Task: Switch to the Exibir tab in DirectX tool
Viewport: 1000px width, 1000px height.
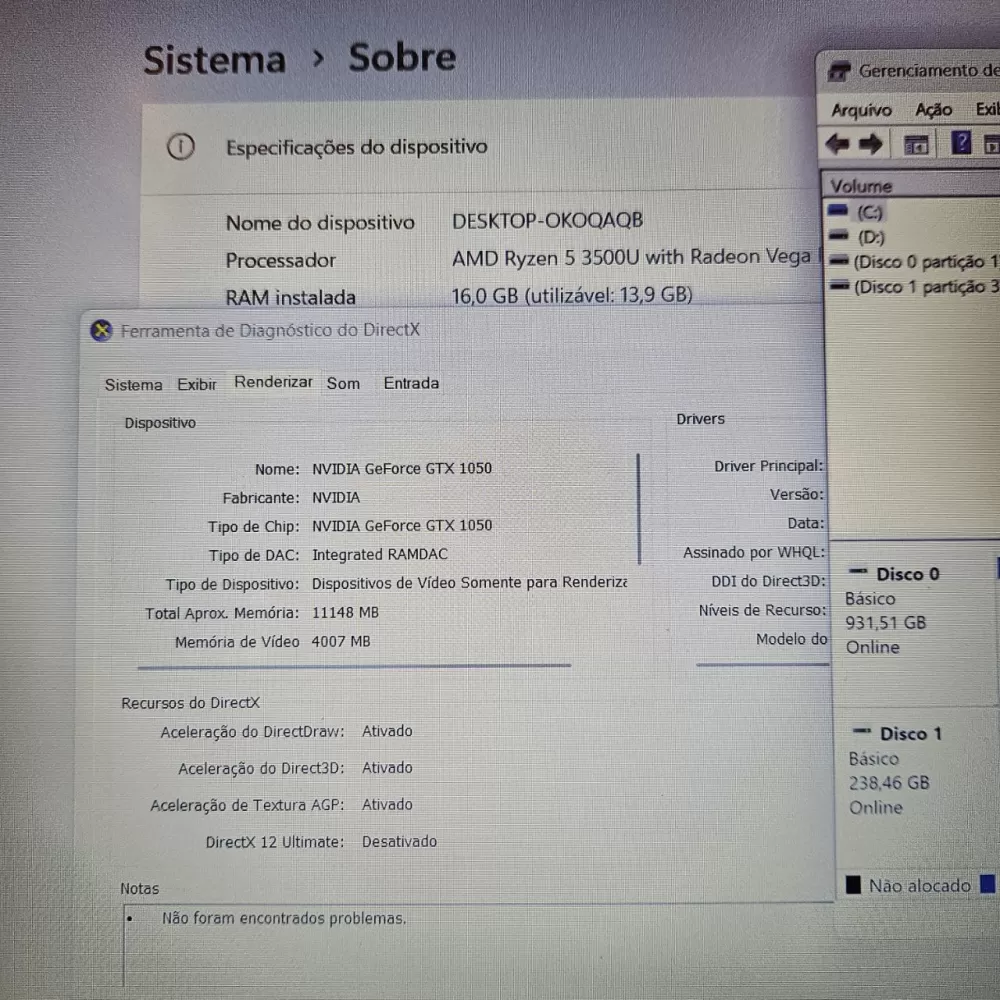Action: click(196, 385)
